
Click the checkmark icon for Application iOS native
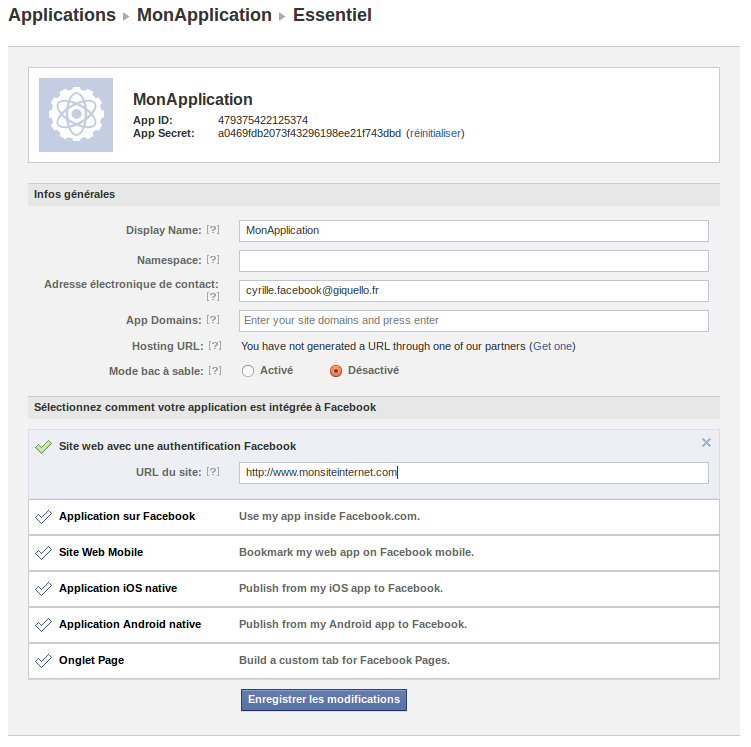[44, 589]
